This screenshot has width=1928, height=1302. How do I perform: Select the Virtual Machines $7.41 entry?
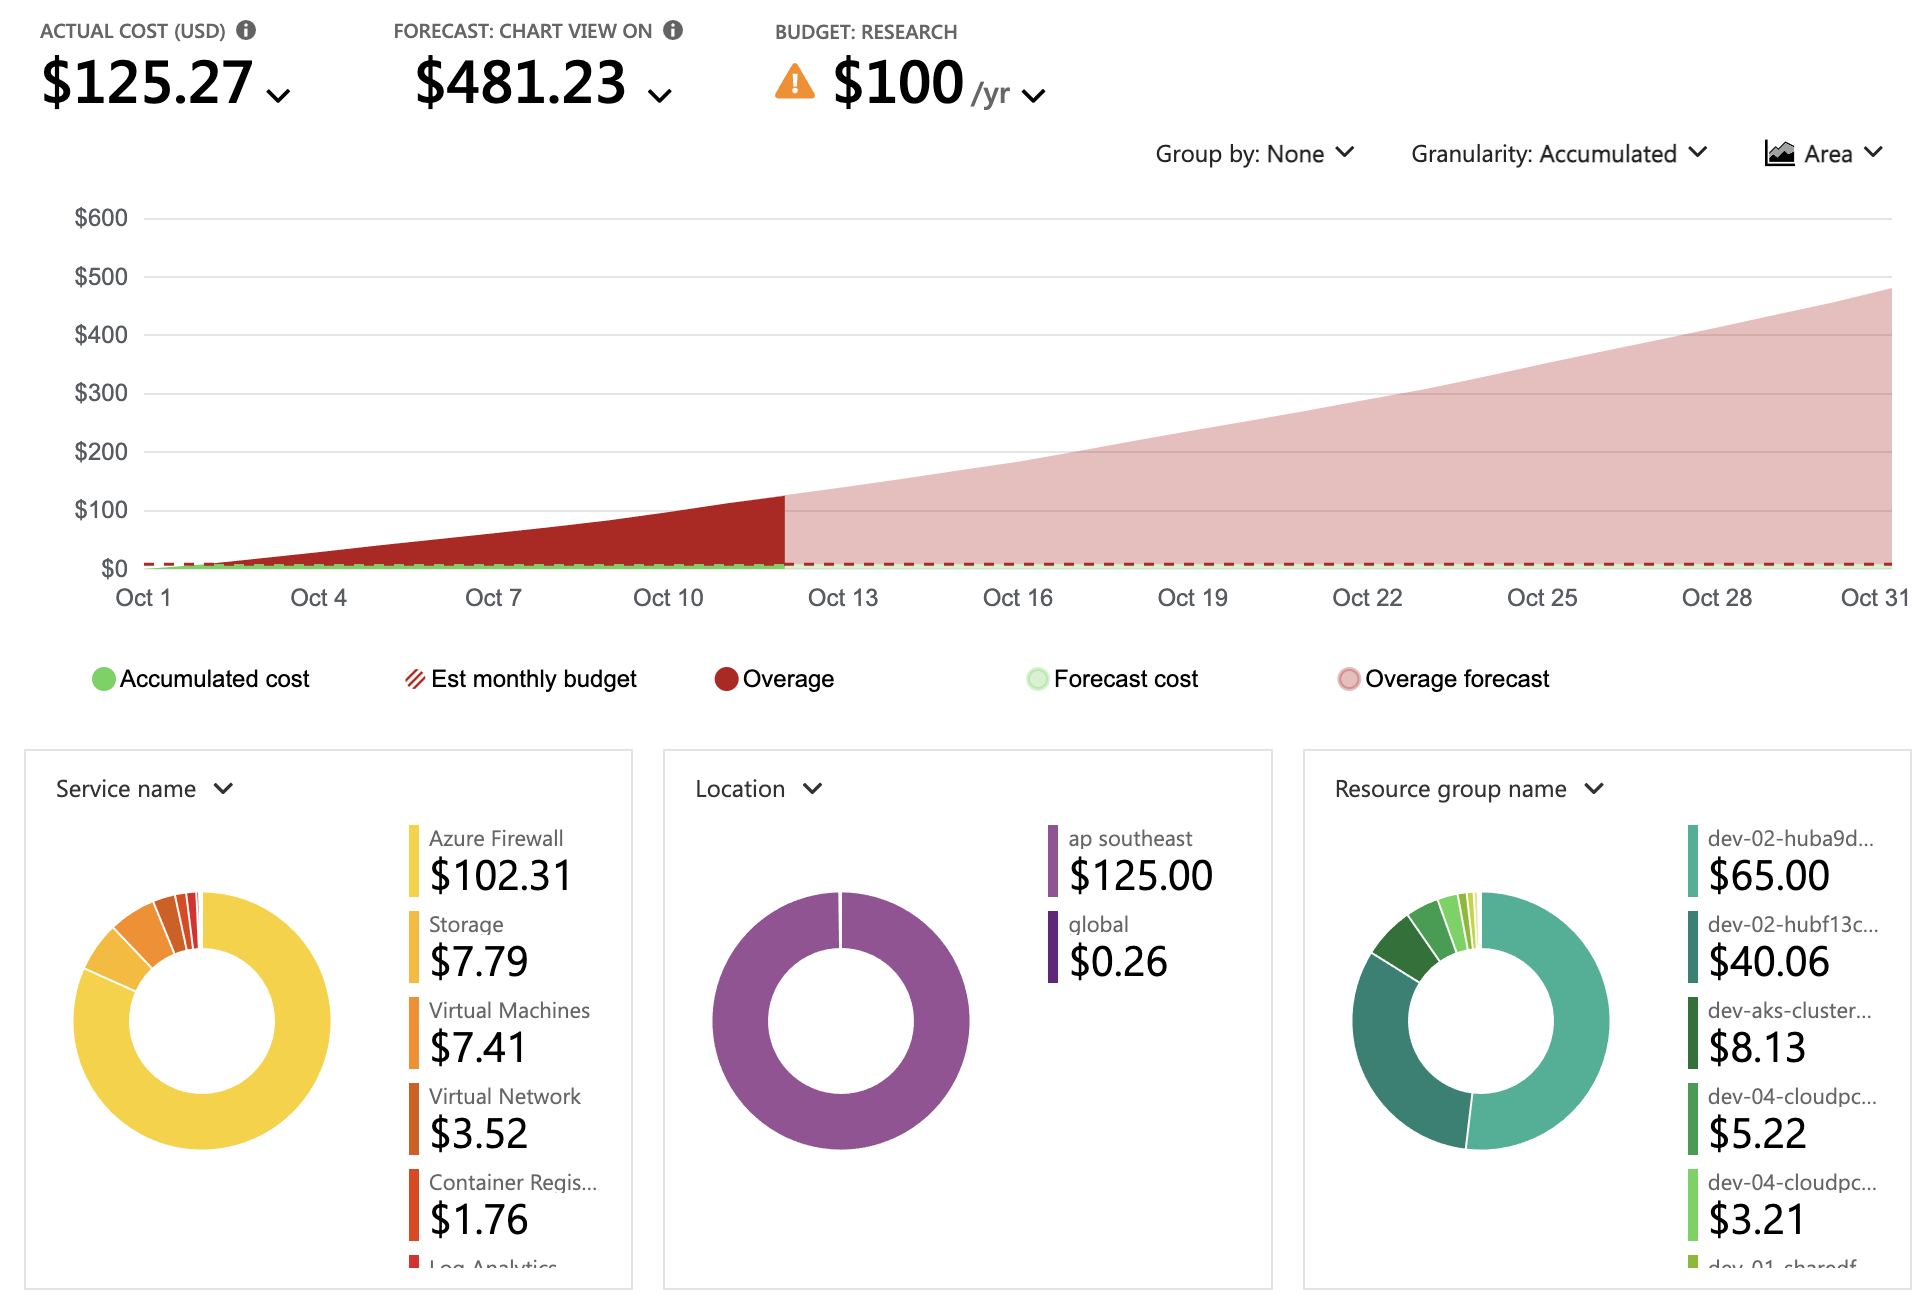pos(500,1033)
